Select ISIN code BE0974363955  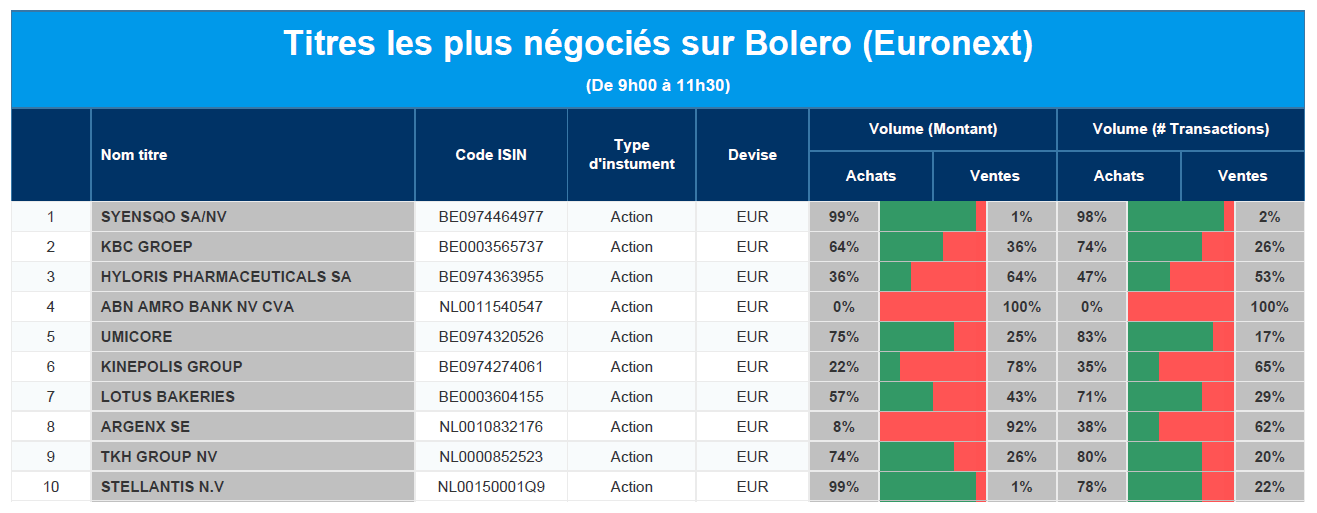pos(490,277)
